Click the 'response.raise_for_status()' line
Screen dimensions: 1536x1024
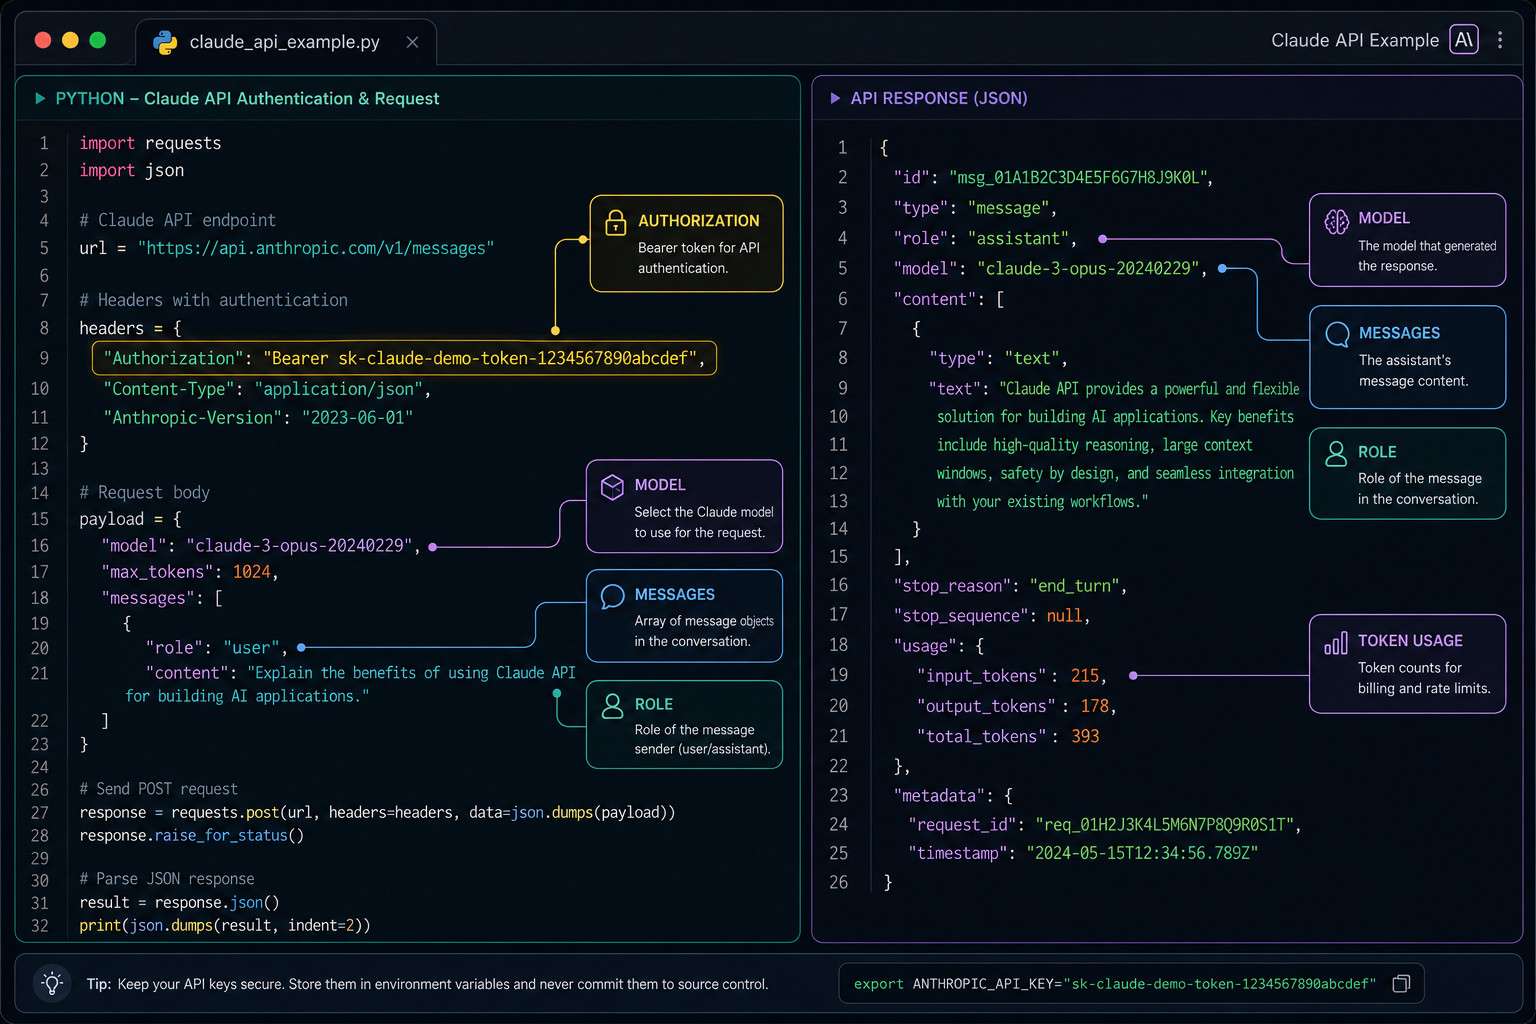[192, 835]
